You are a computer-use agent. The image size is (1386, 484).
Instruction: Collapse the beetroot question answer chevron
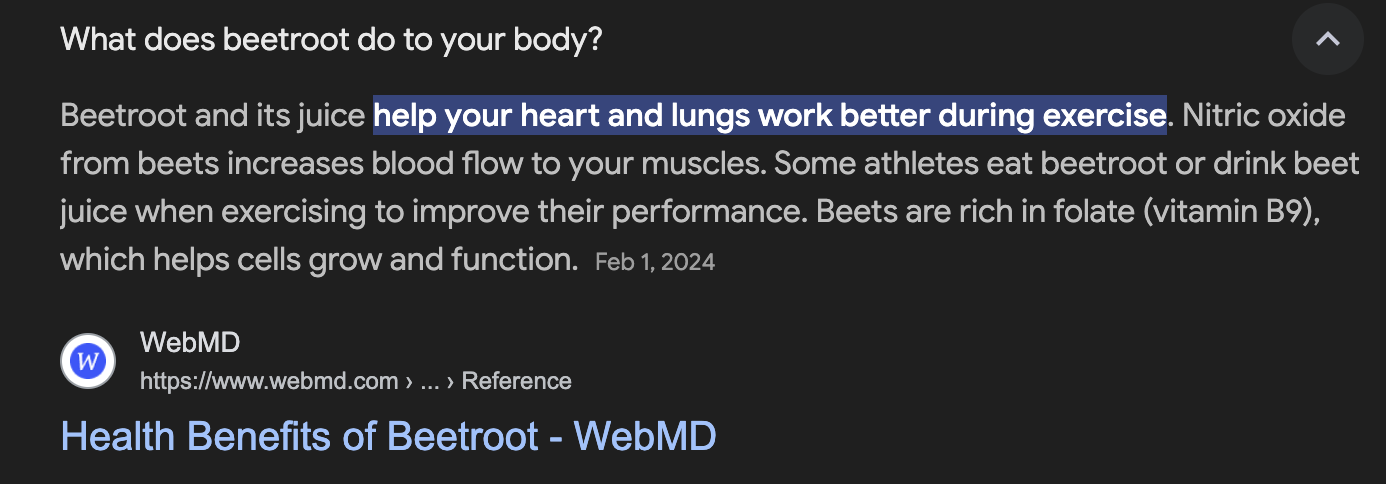pyautogui.click(x=1327, y=40)
